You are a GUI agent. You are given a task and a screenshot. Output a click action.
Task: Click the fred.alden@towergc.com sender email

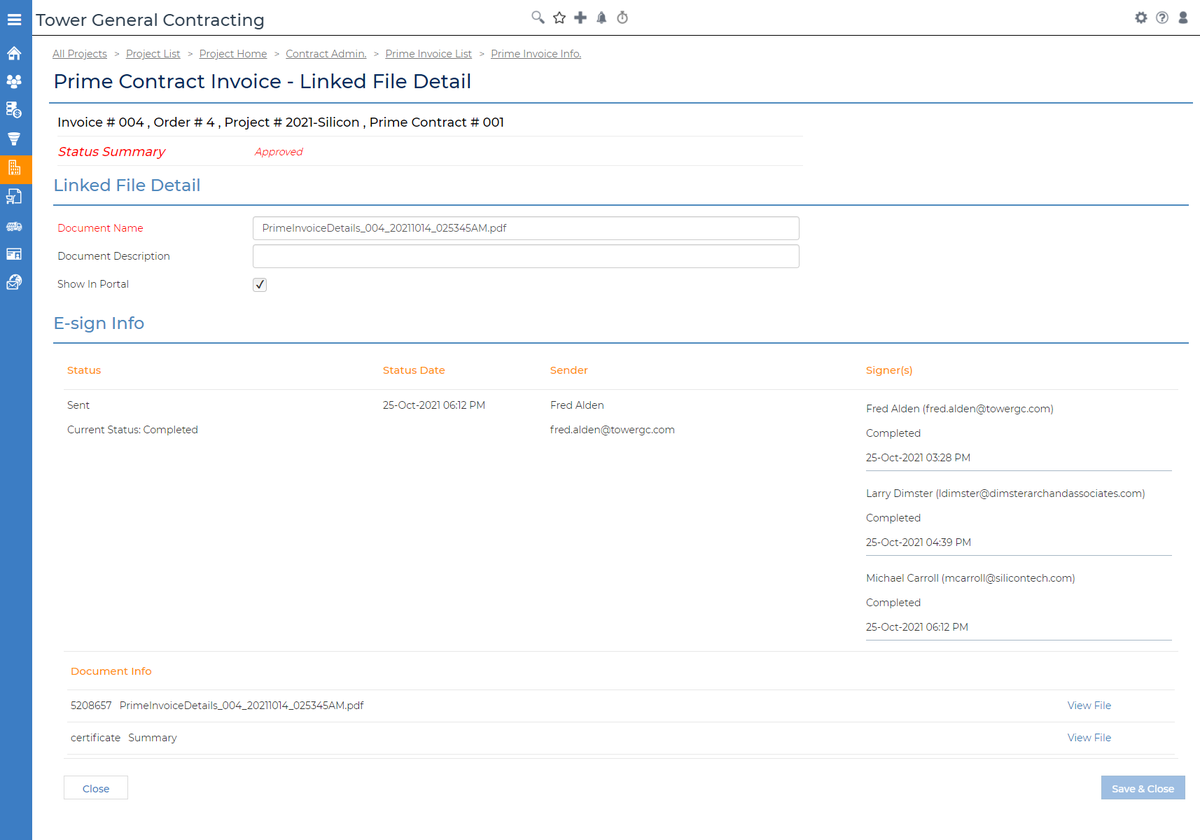click(612, 430)
